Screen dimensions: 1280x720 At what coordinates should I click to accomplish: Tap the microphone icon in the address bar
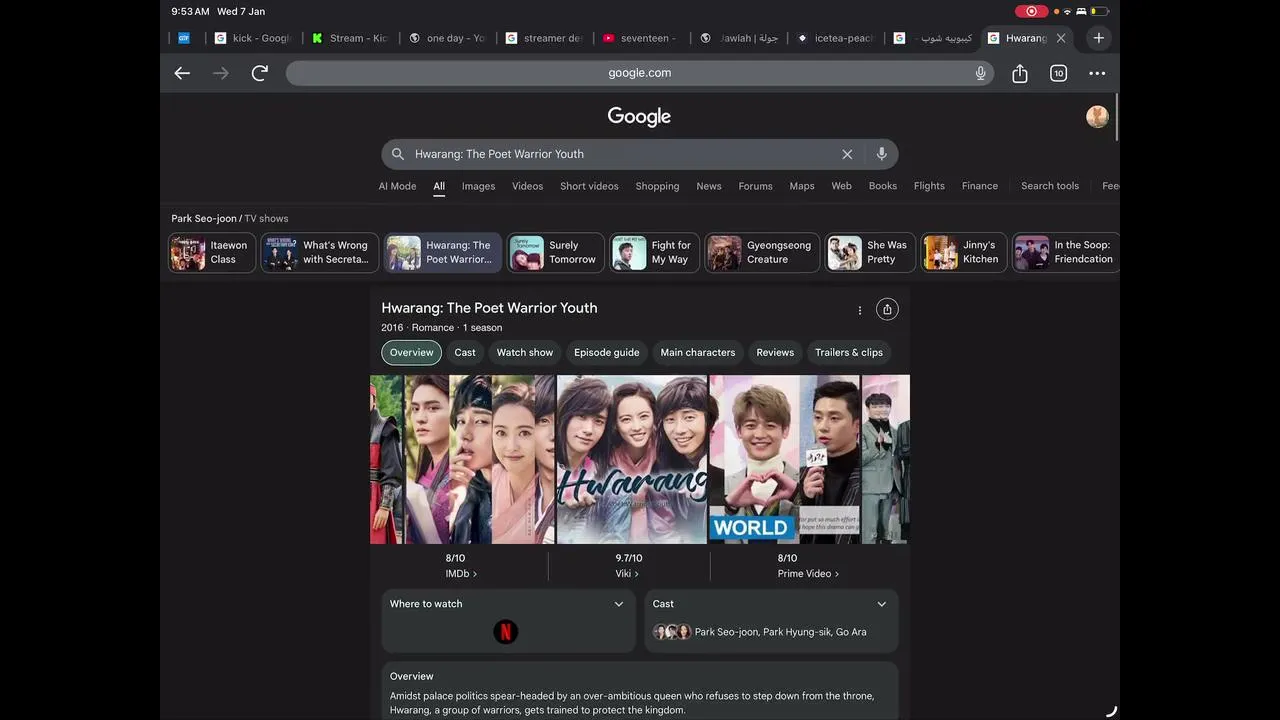click(x=981, y=73)
